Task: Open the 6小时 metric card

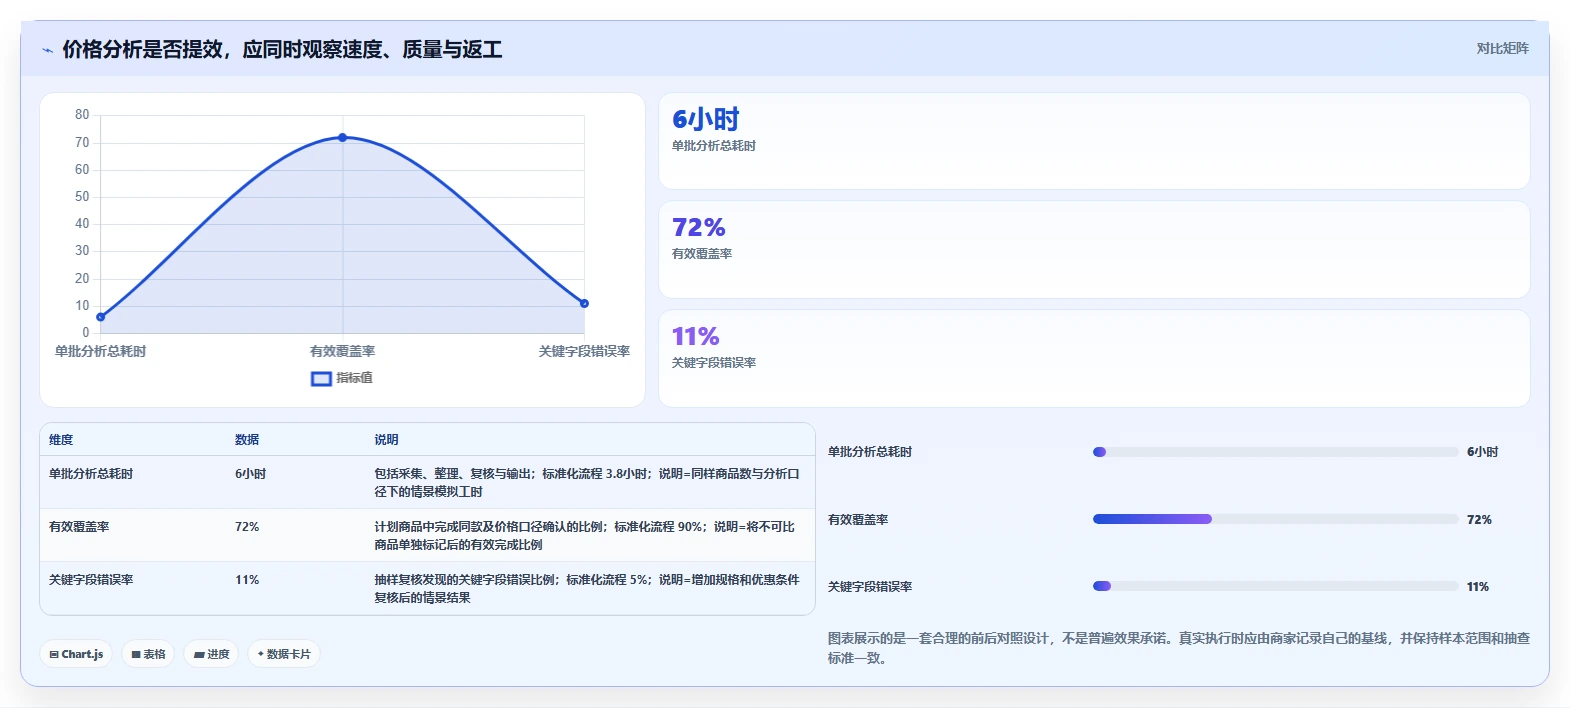Action: [1094, 141]
